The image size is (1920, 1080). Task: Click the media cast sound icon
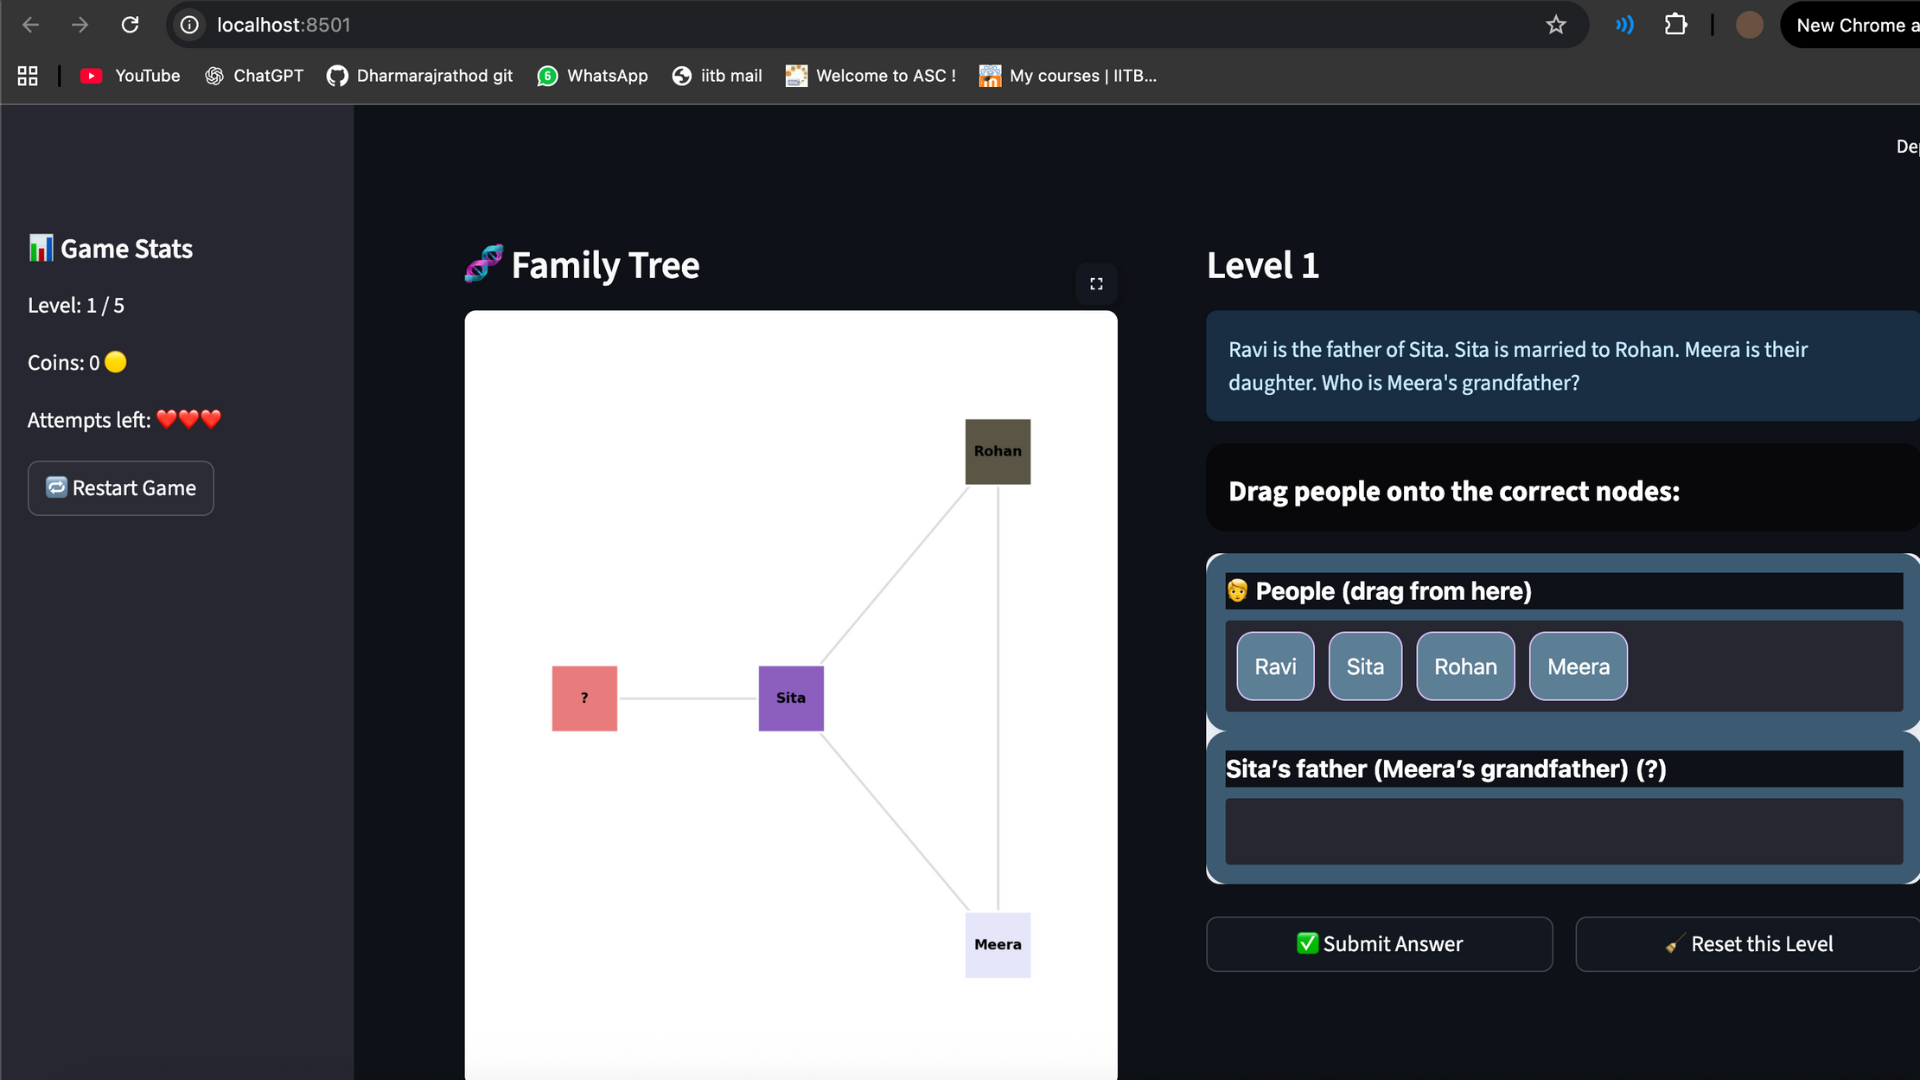(x=1625, y=25)
